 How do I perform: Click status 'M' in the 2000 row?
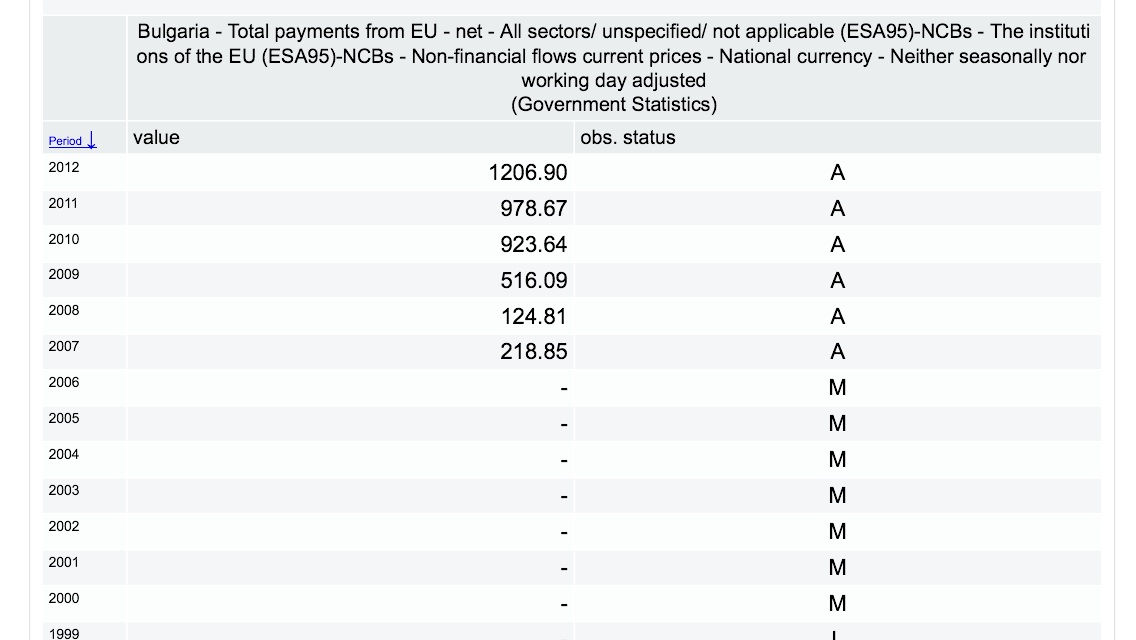click(837, 604)
